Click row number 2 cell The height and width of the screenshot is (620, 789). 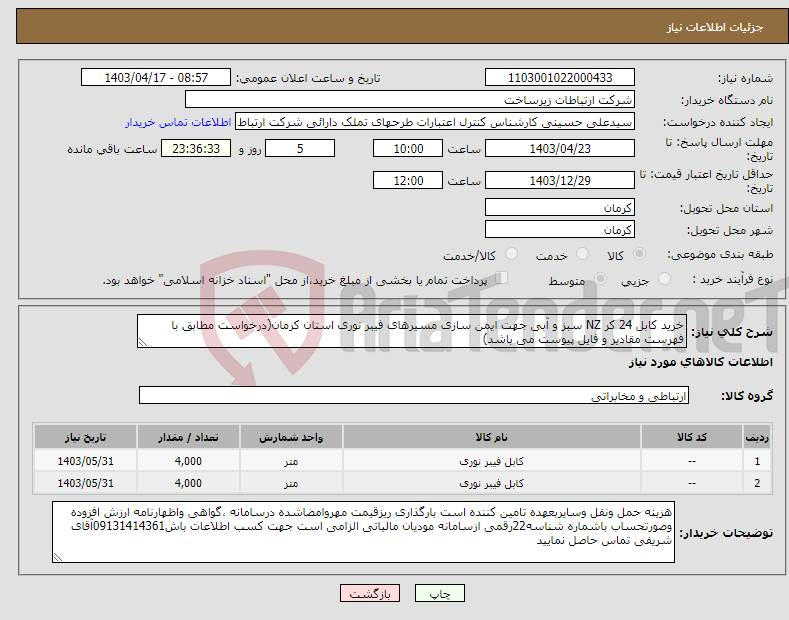click(x=757, y=483)
